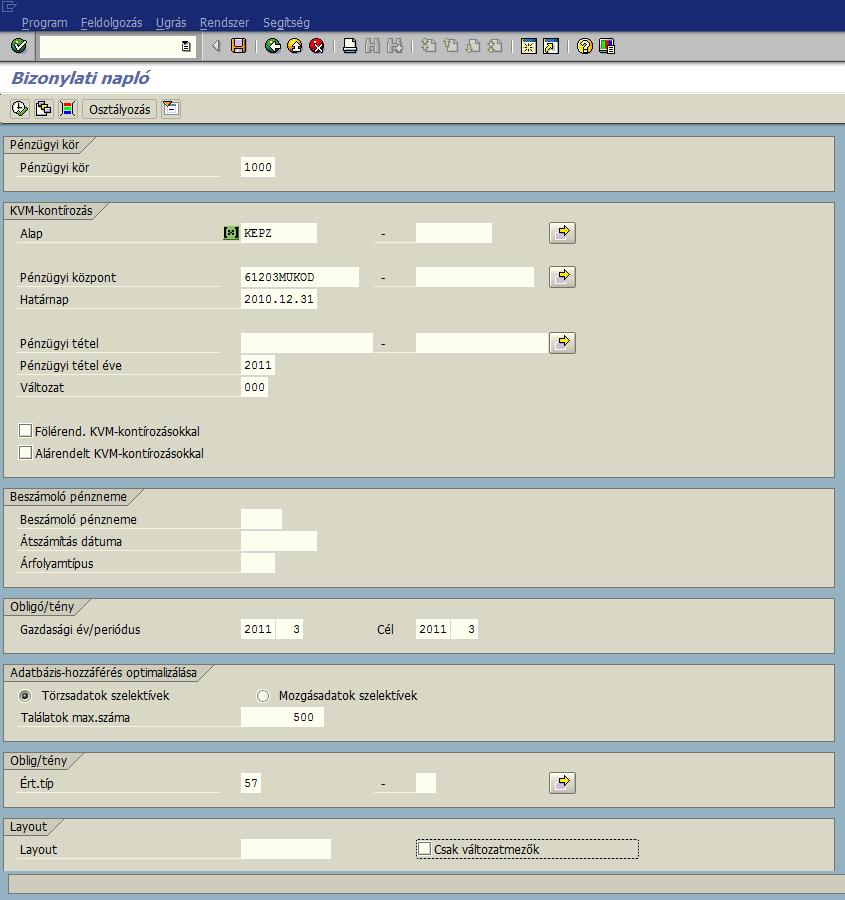Click the Cél year field
Viewport: 845px width, 900px height.
point(433,629)
